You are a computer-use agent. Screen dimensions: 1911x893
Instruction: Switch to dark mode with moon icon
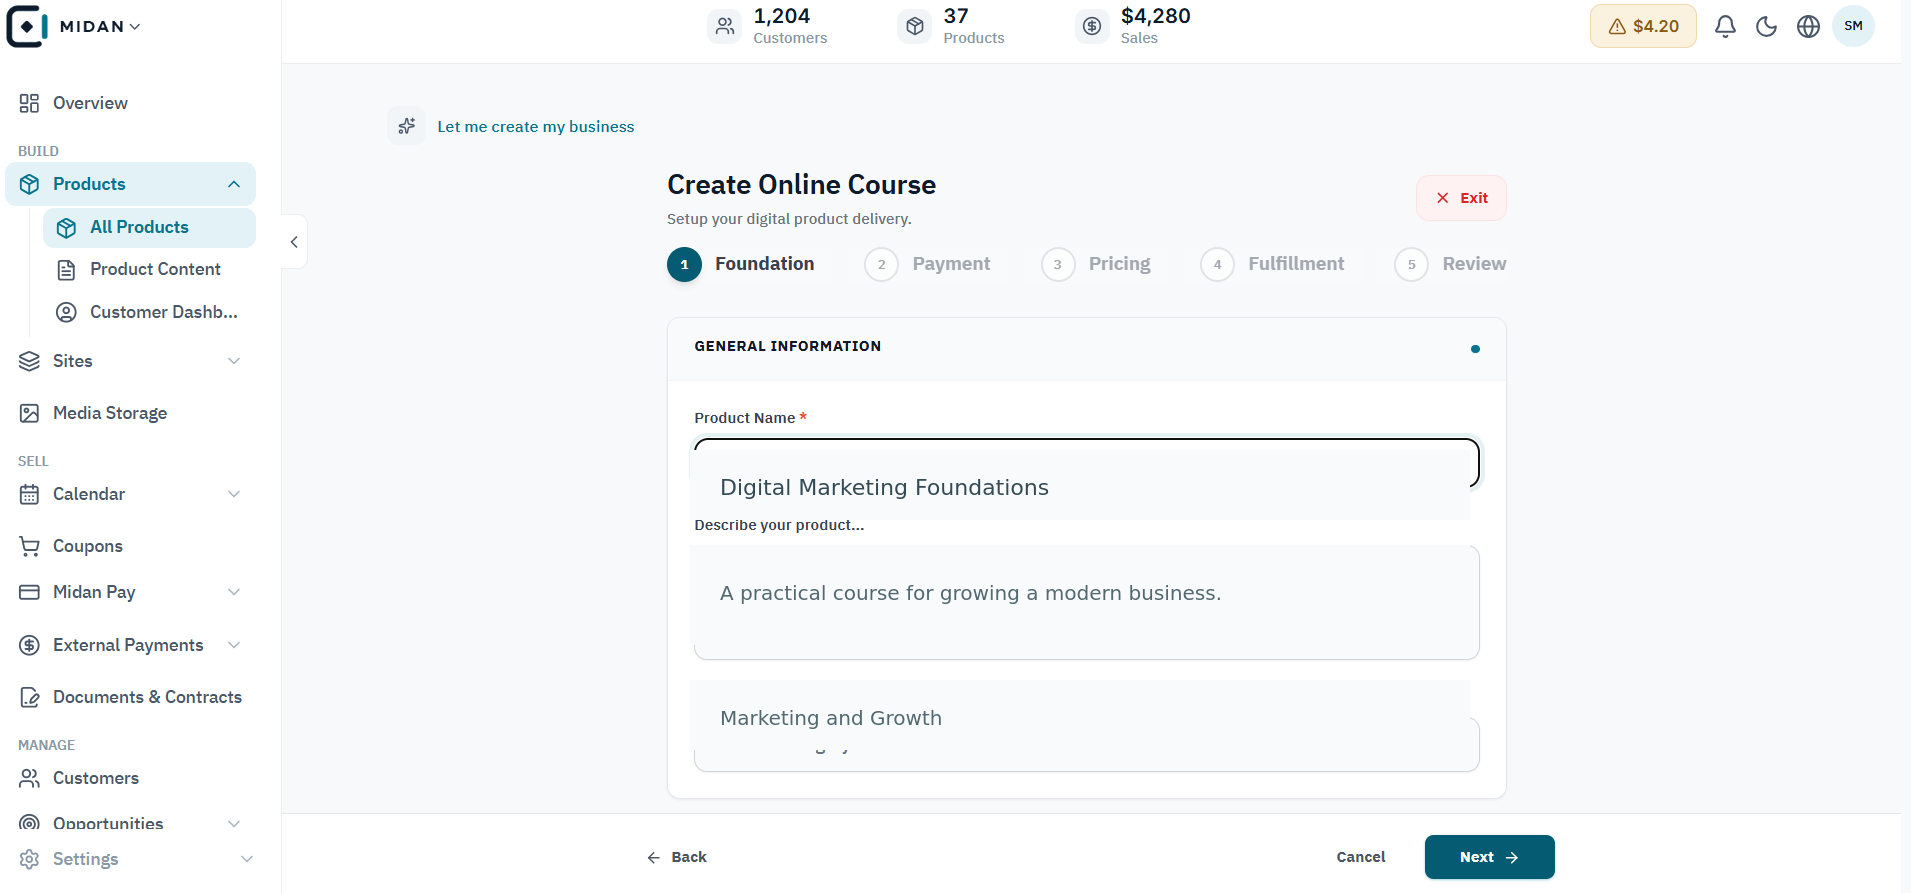click(x=1767, y=27)
